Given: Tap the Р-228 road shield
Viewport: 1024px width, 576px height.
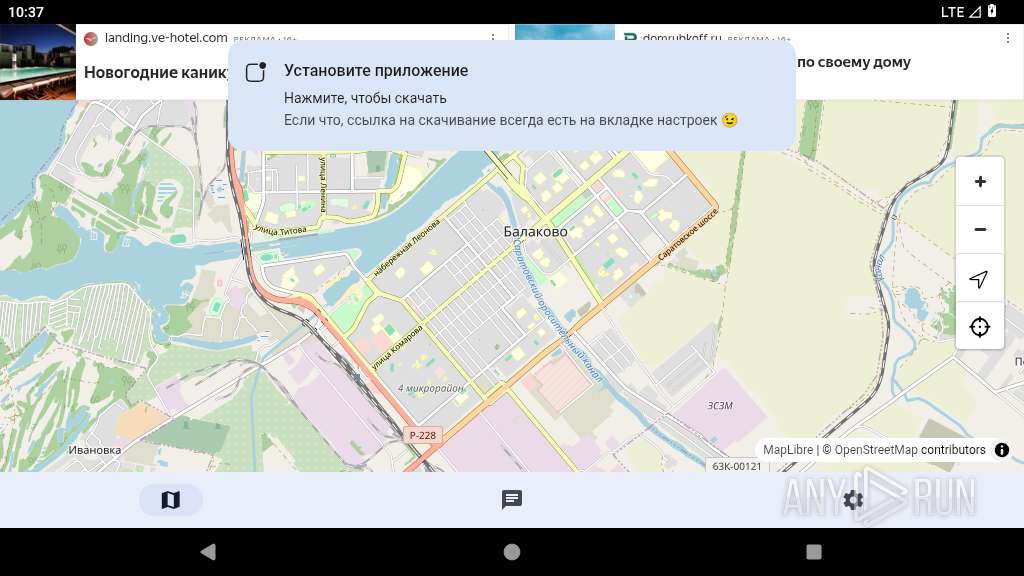Looking at the screenshot, I should (x=423, y=436).
